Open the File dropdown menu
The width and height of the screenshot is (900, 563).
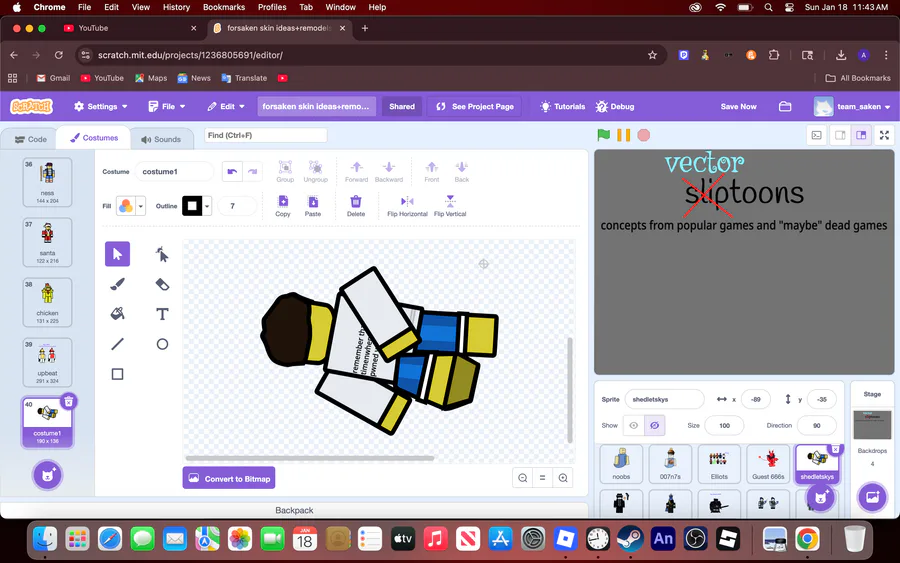pos(167,106)
